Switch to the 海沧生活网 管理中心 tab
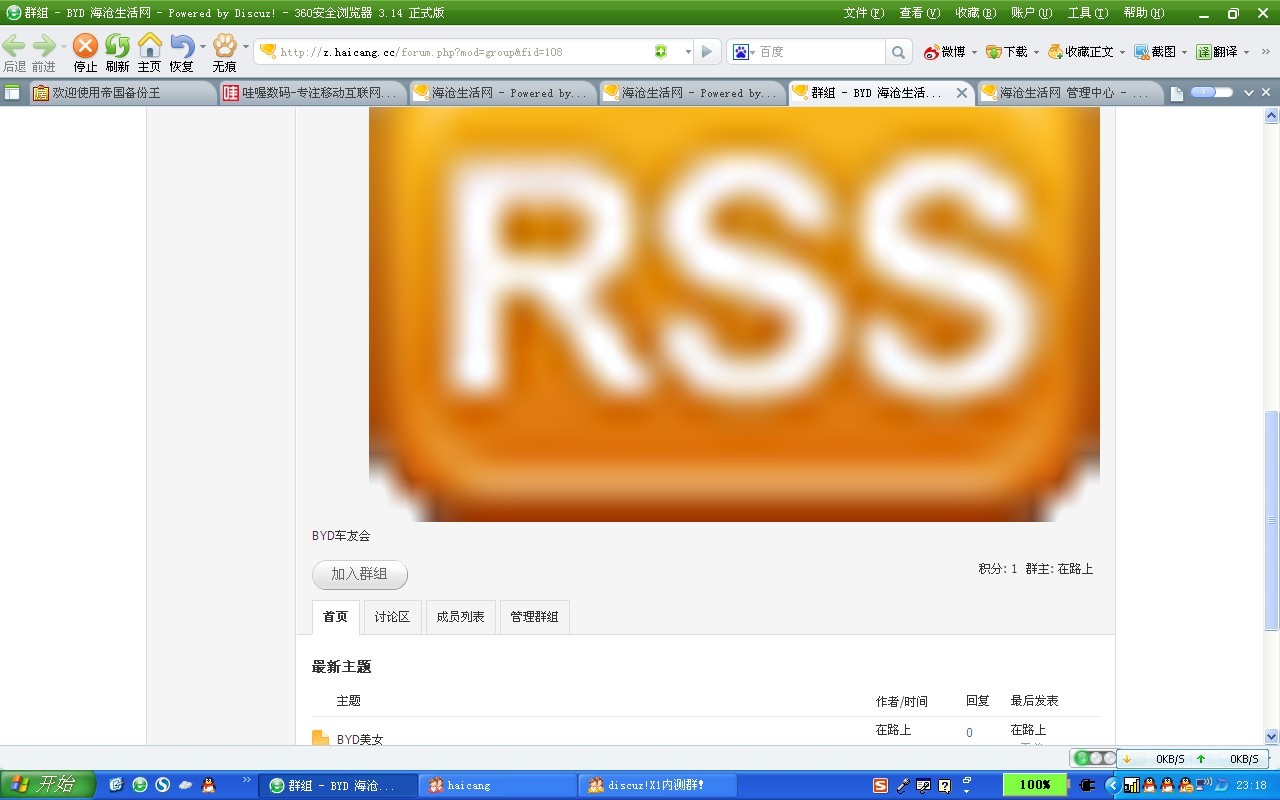Image resolution: width=1280 pixels, height=800 pixels. point(1070,93)
